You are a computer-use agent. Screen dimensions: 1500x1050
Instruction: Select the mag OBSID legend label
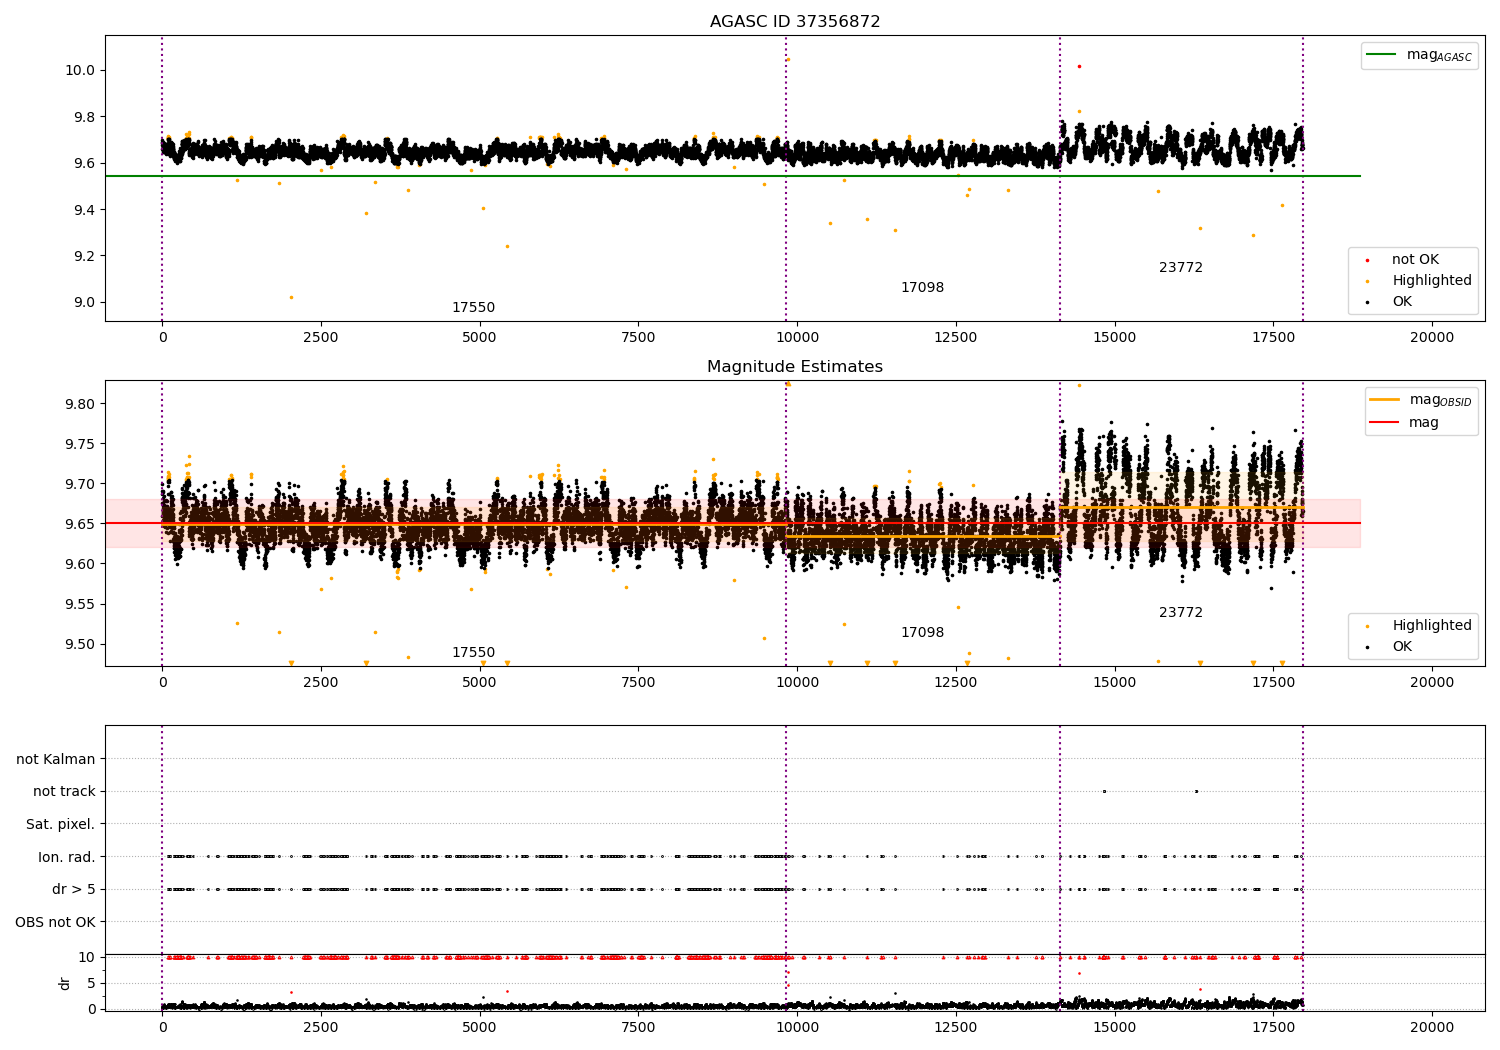point(1440,400)
